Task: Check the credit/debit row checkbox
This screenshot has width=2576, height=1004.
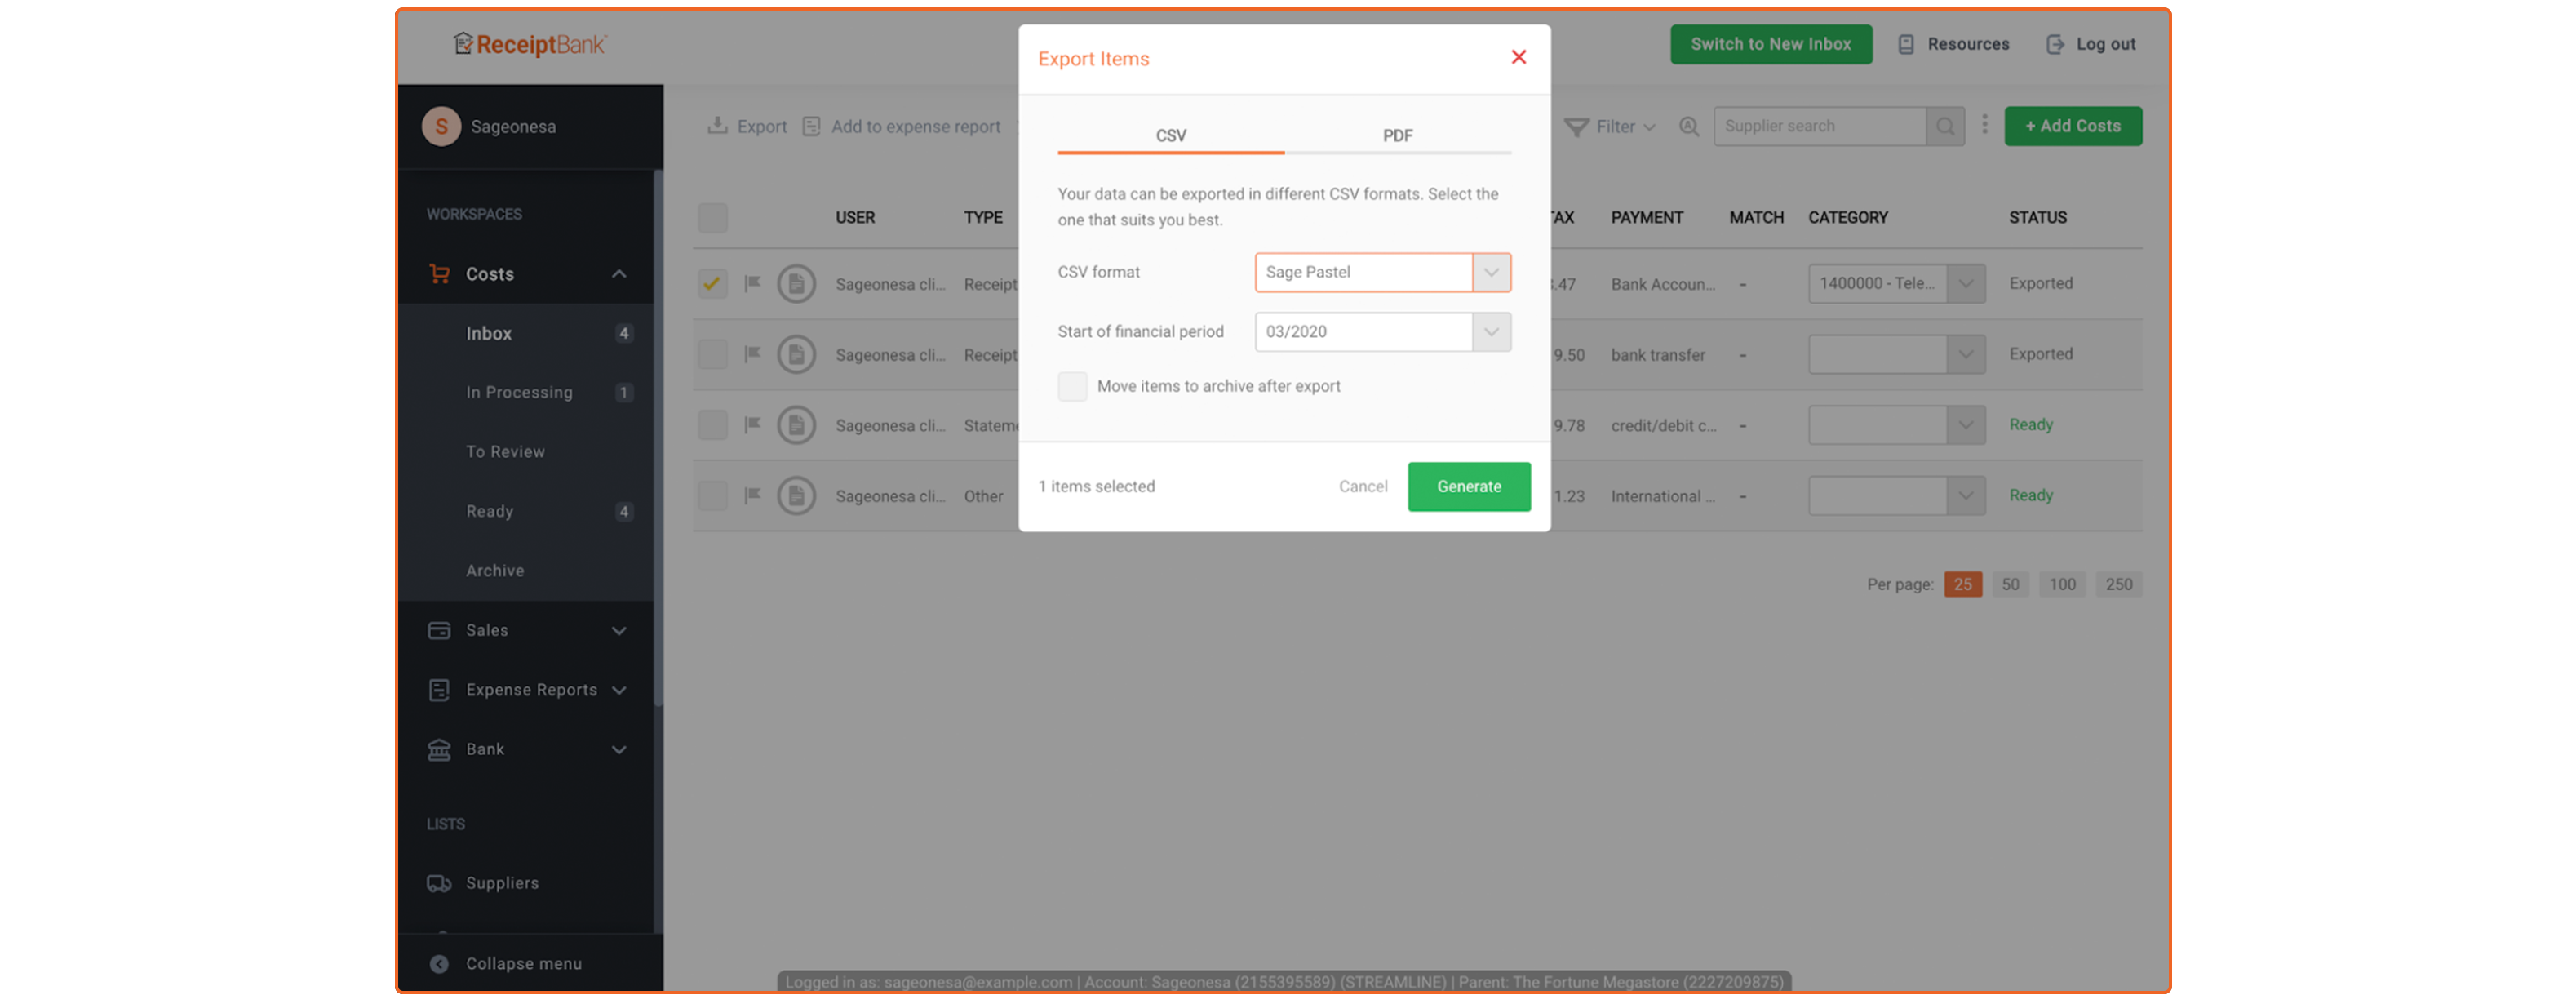Action: [712, 425]
